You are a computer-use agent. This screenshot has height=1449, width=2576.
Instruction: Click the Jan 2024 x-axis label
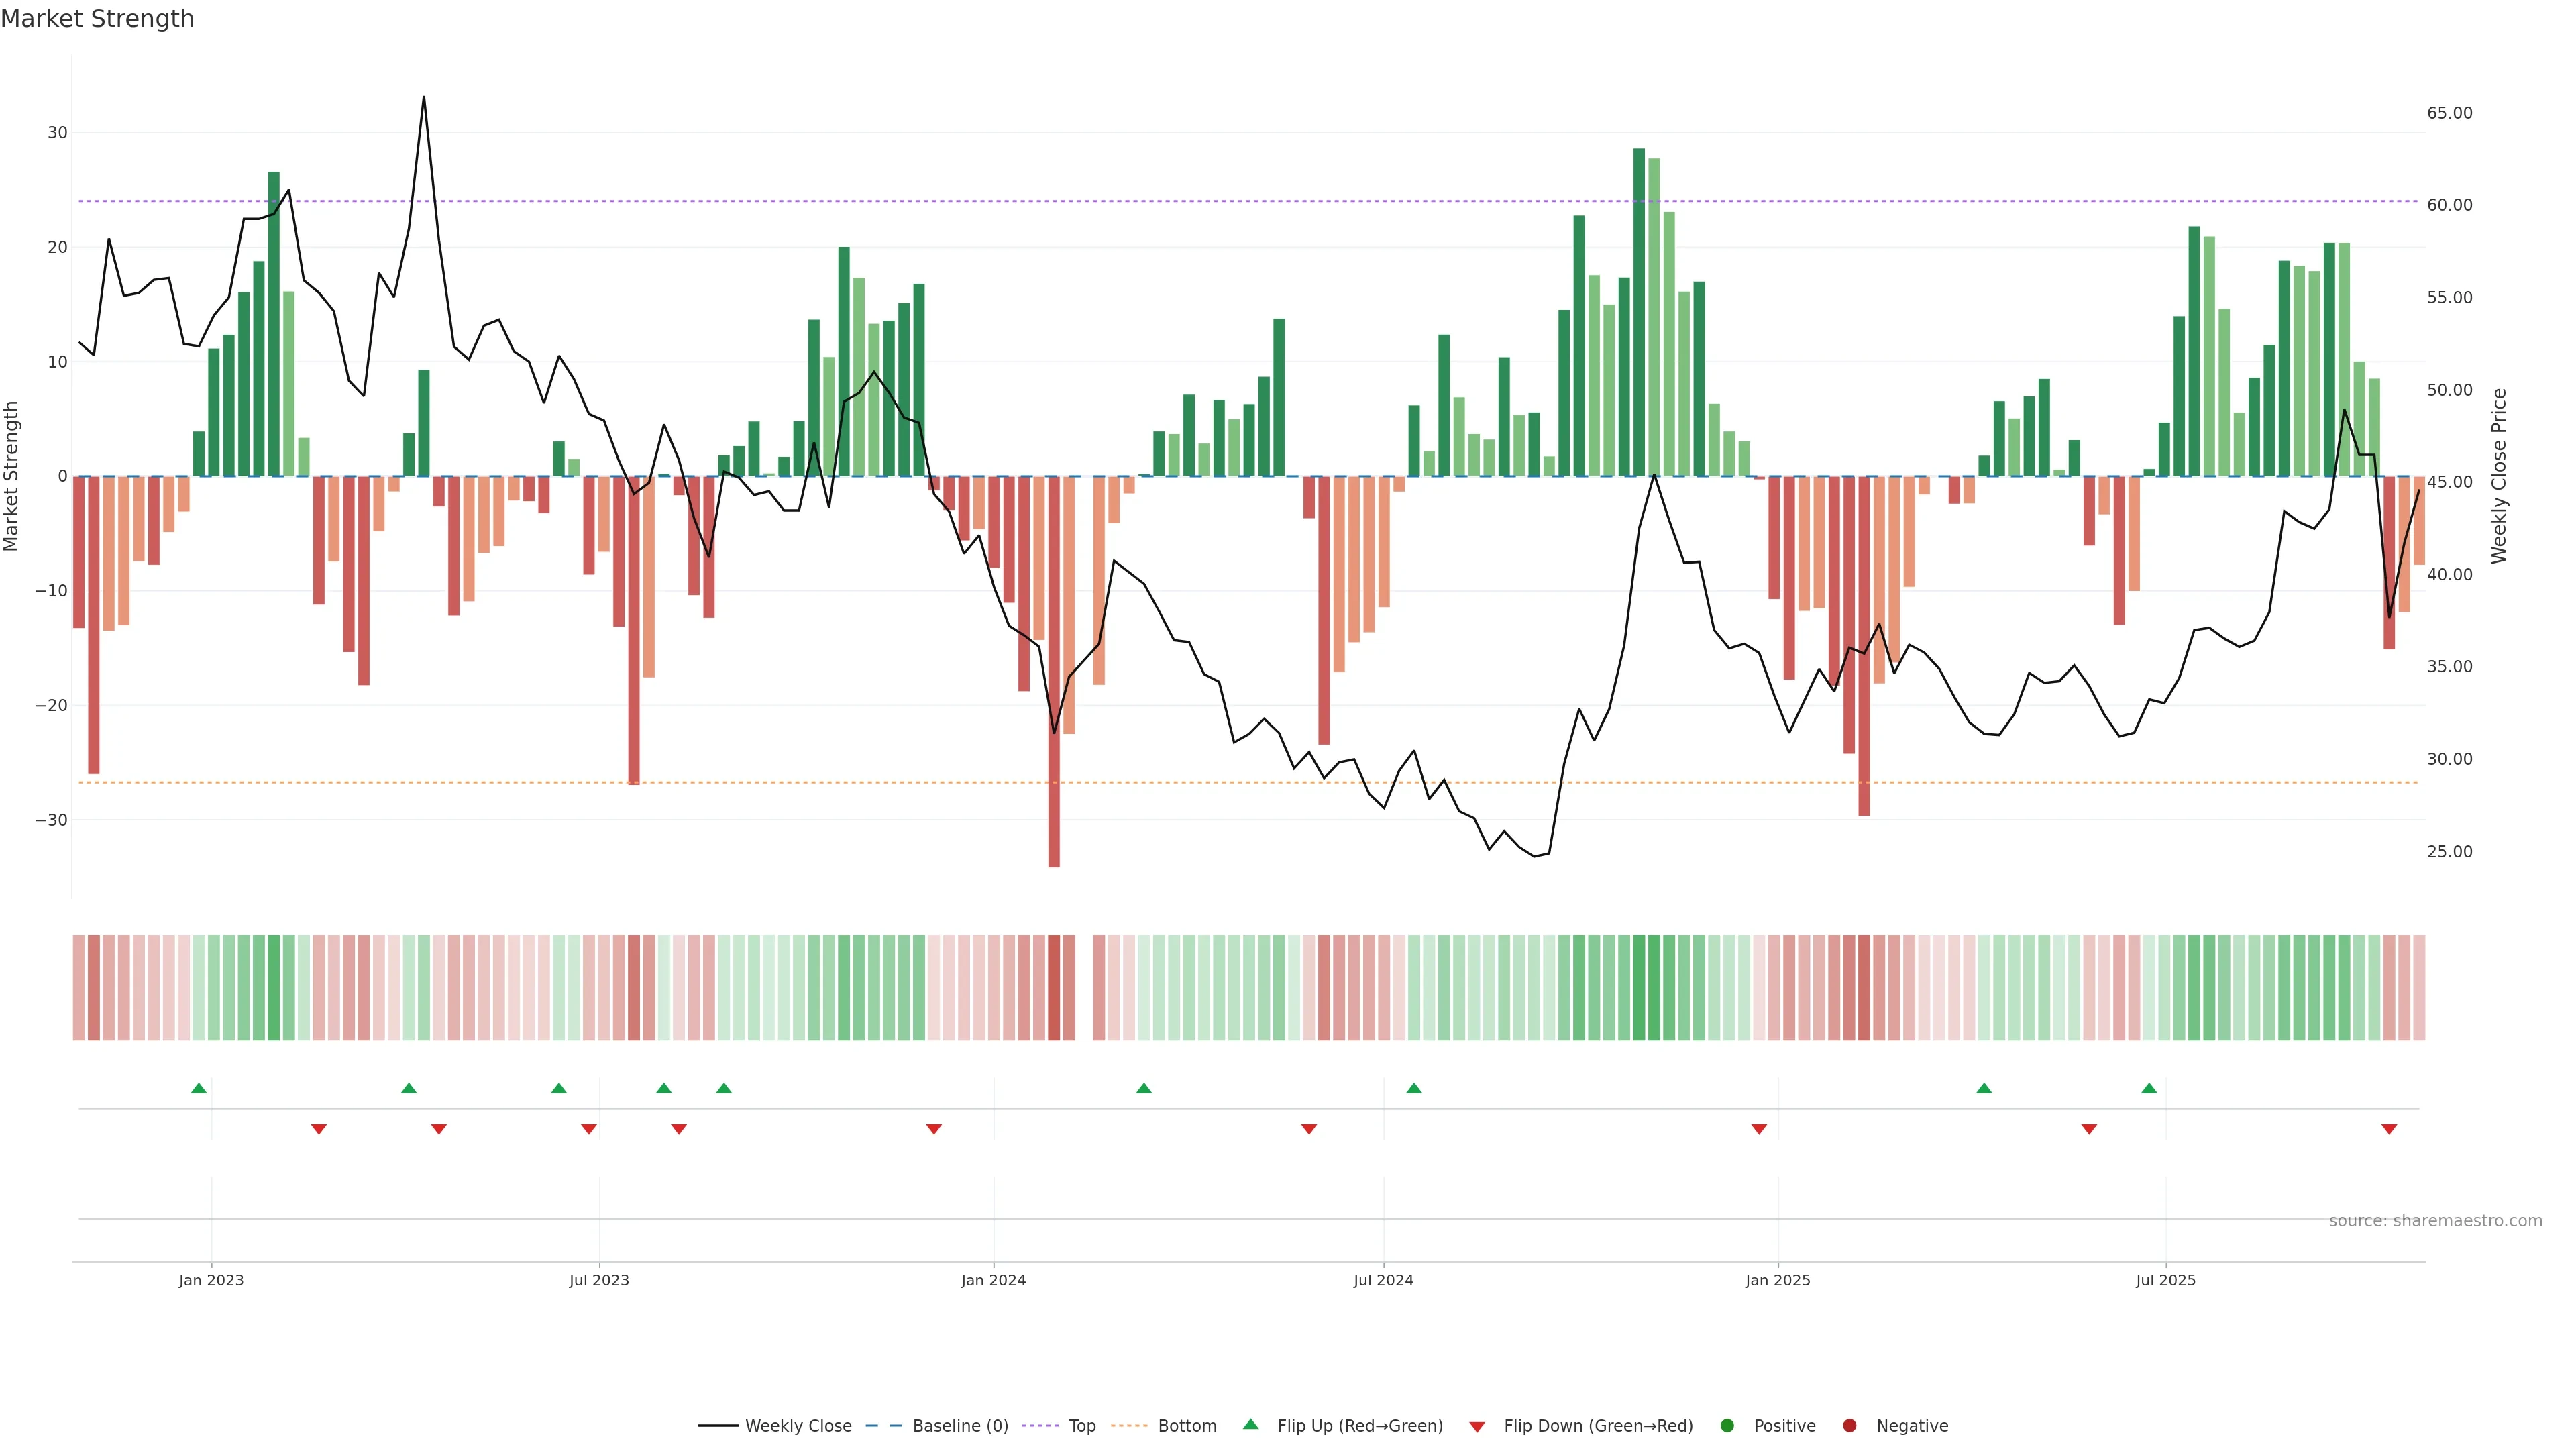(993, 1280)
